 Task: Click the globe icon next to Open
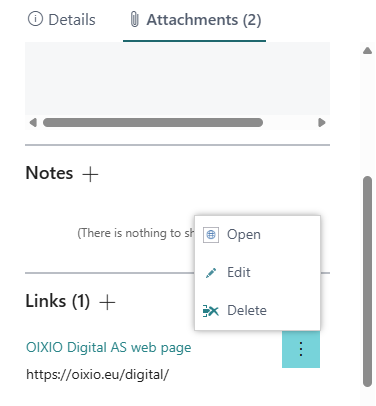(211, 235)
